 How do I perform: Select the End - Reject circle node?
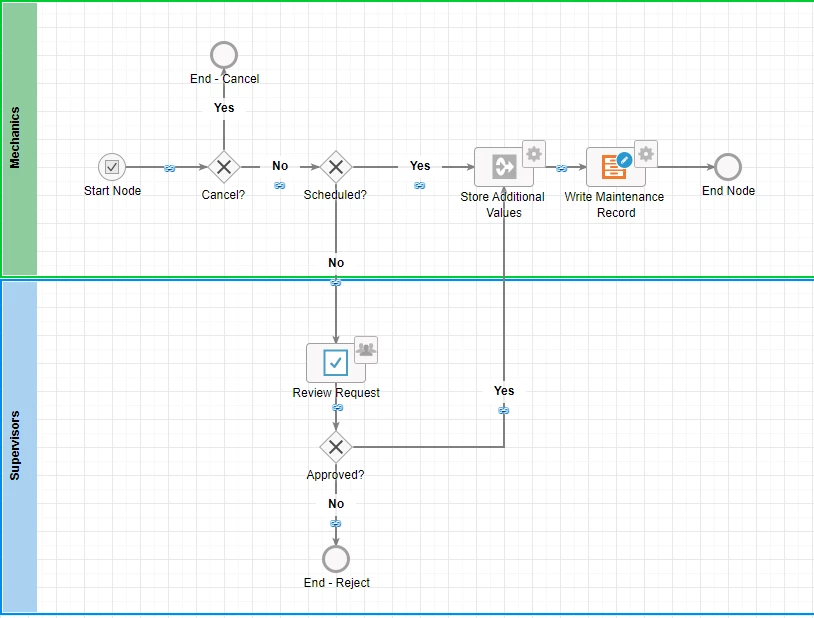pos(336,559)
